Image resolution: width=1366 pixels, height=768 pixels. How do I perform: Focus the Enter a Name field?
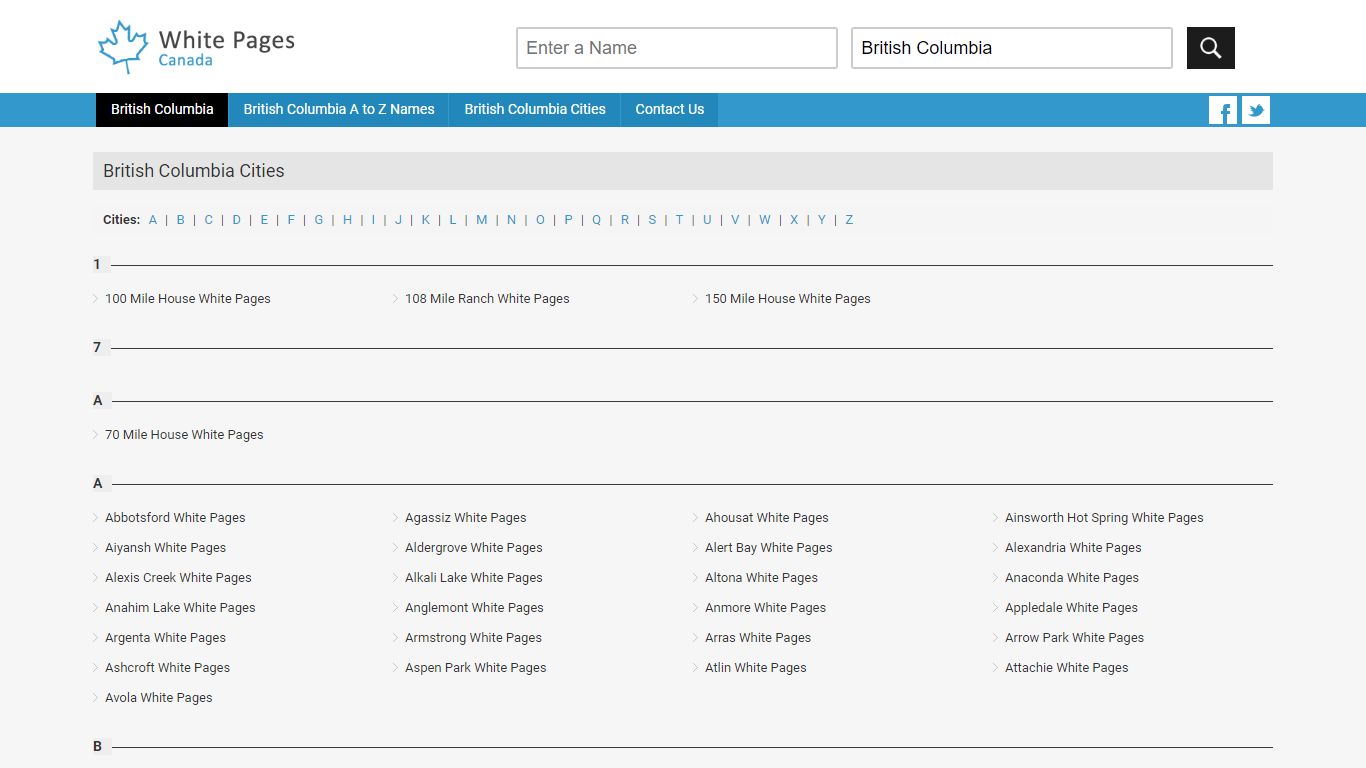(x=677, y=48)
